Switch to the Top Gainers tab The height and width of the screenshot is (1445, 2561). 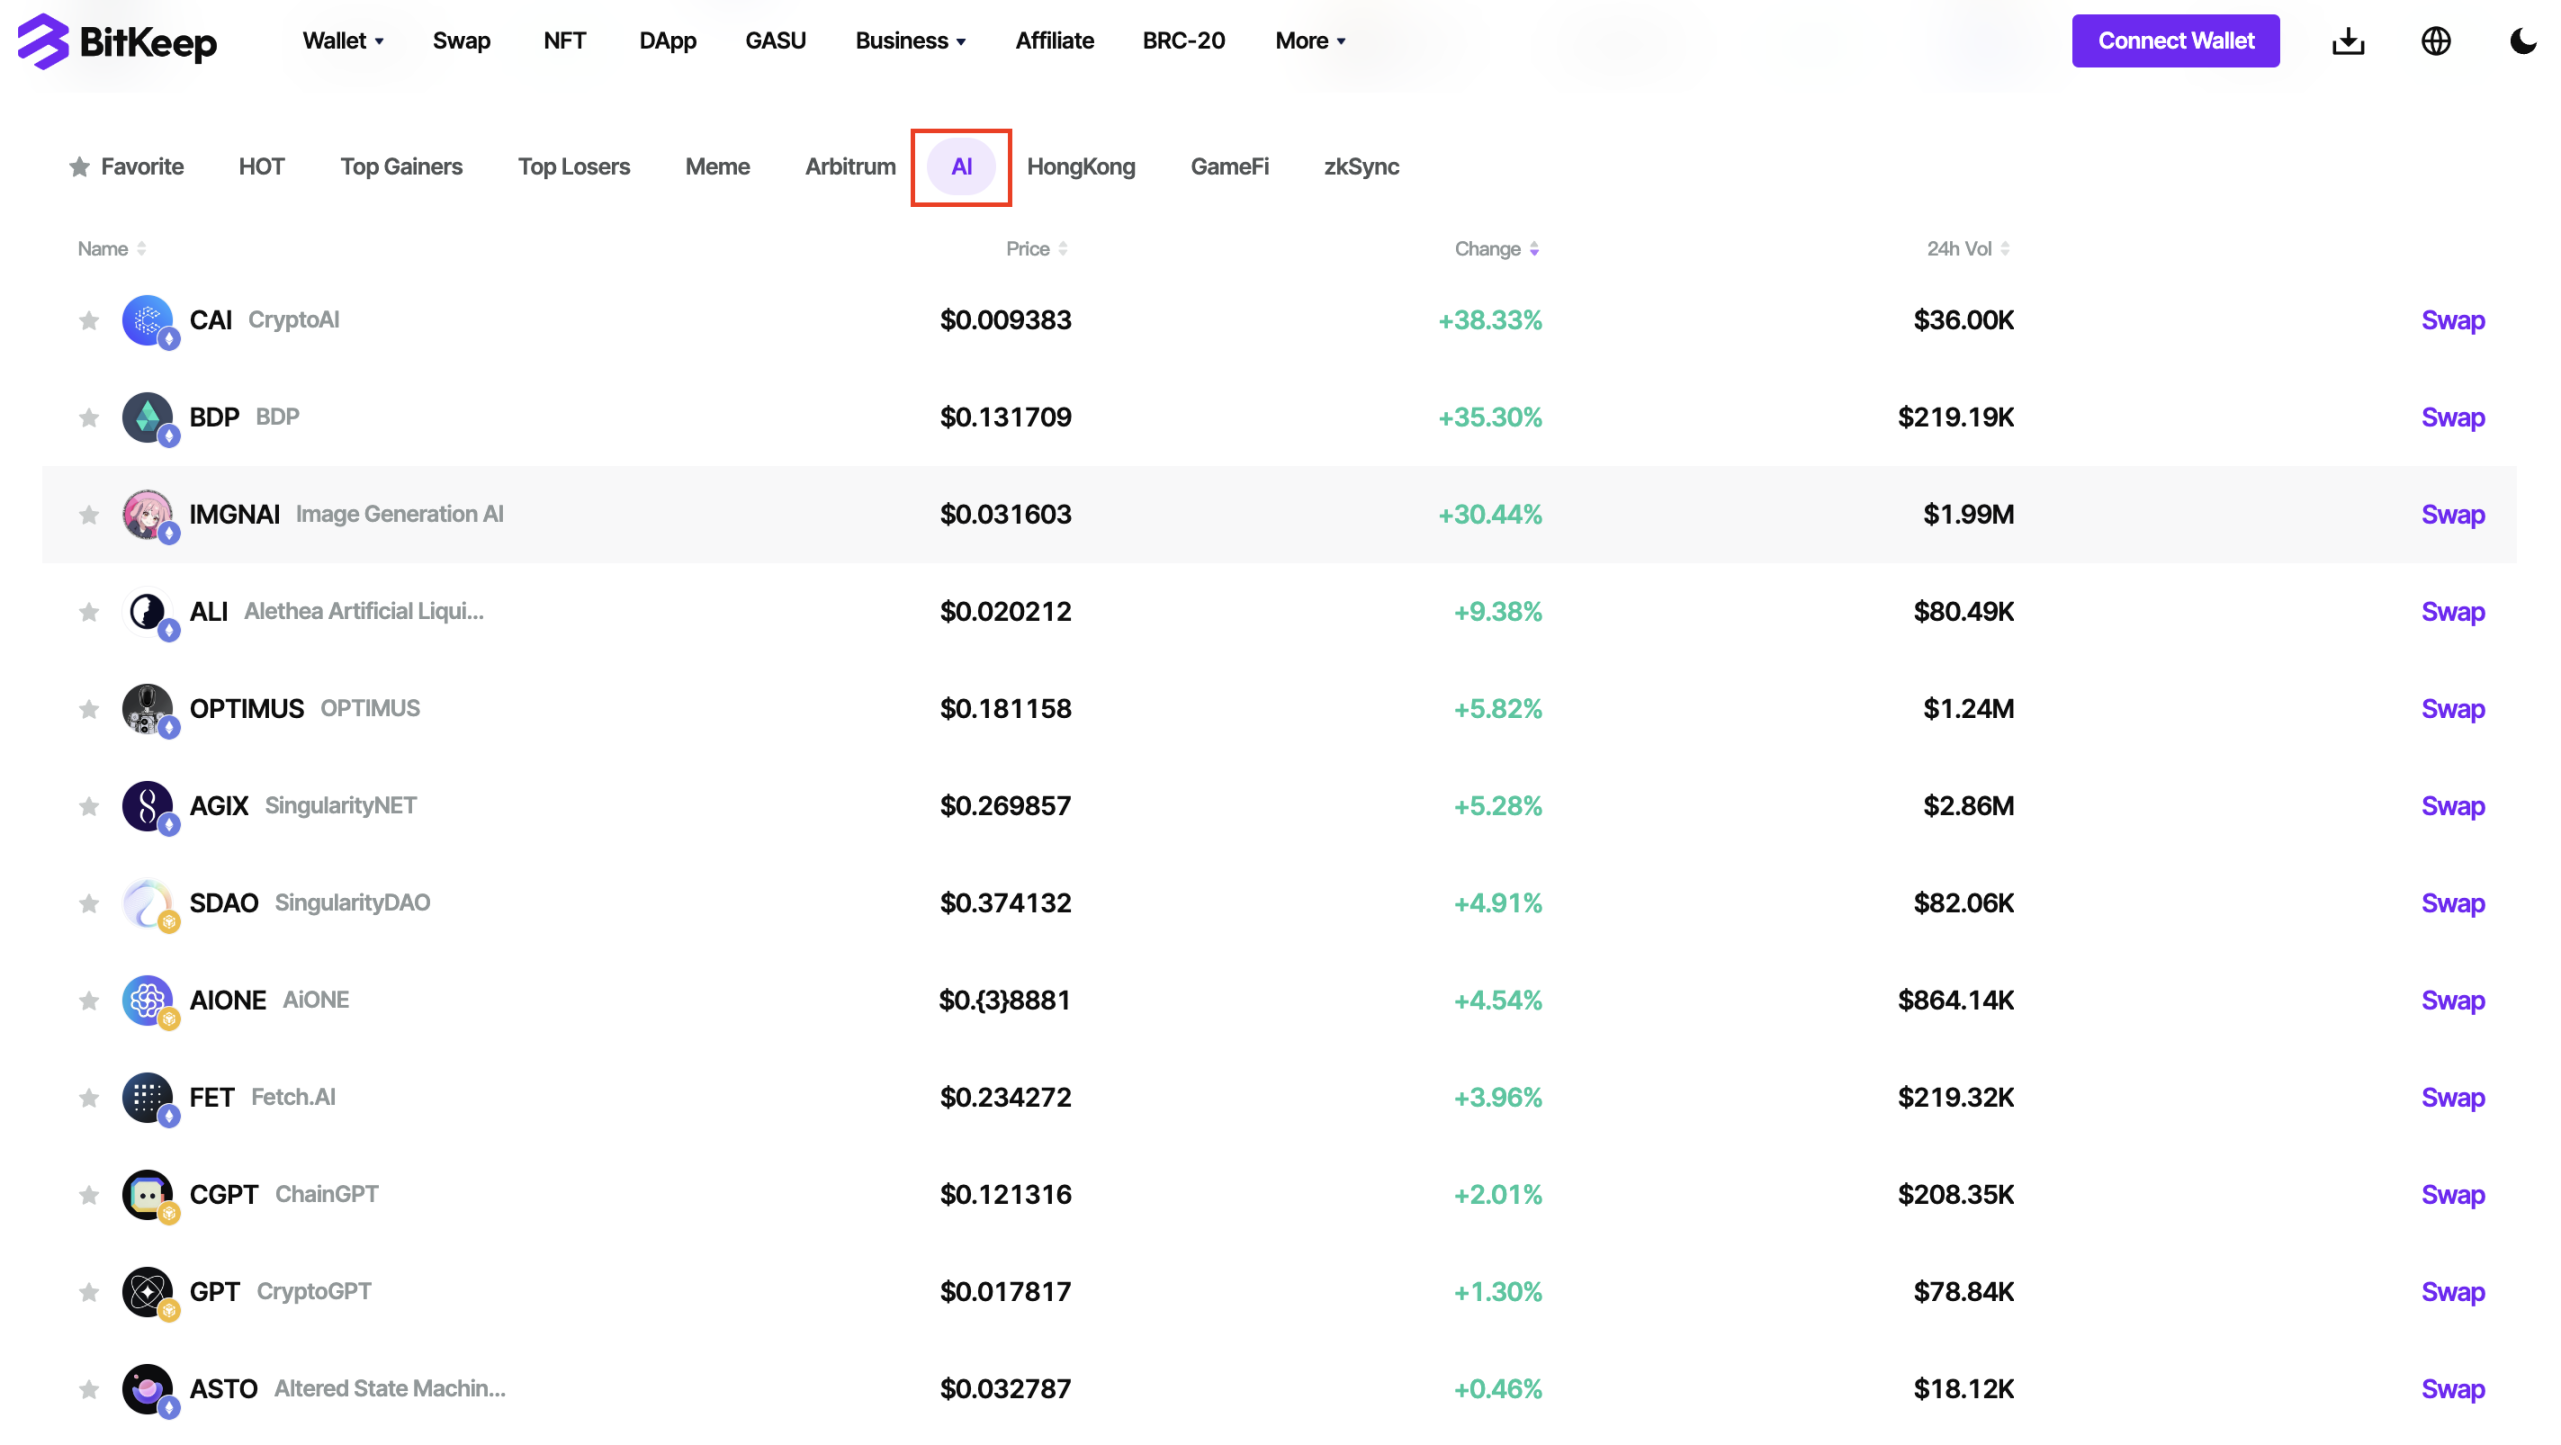click(401, 166)
